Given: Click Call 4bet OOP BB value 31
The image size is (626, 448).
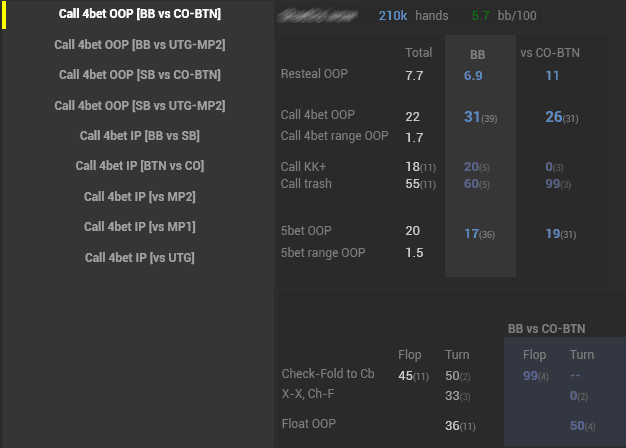Looking at the screenshot, I should pyautogui.click(x=473, y=118).
